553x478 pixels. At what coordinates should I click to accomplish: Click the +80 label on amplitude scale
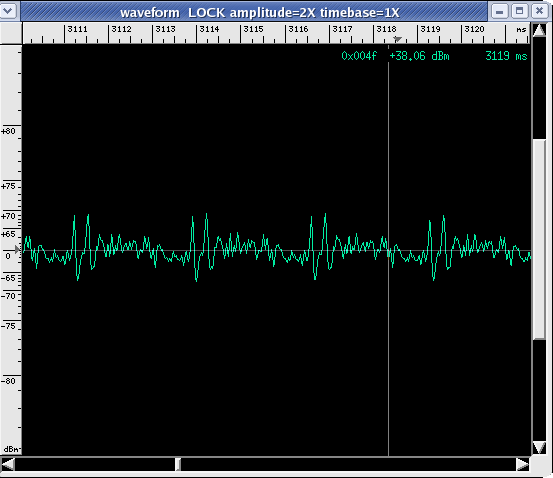[8, 131]
